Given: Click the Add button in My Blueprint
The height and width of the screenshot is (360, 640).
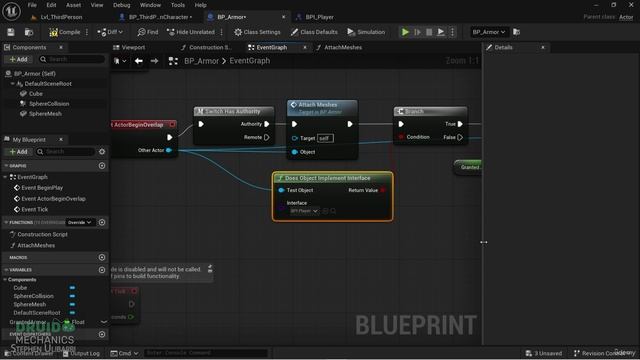Looking at the screenshot, I should 19,151.
